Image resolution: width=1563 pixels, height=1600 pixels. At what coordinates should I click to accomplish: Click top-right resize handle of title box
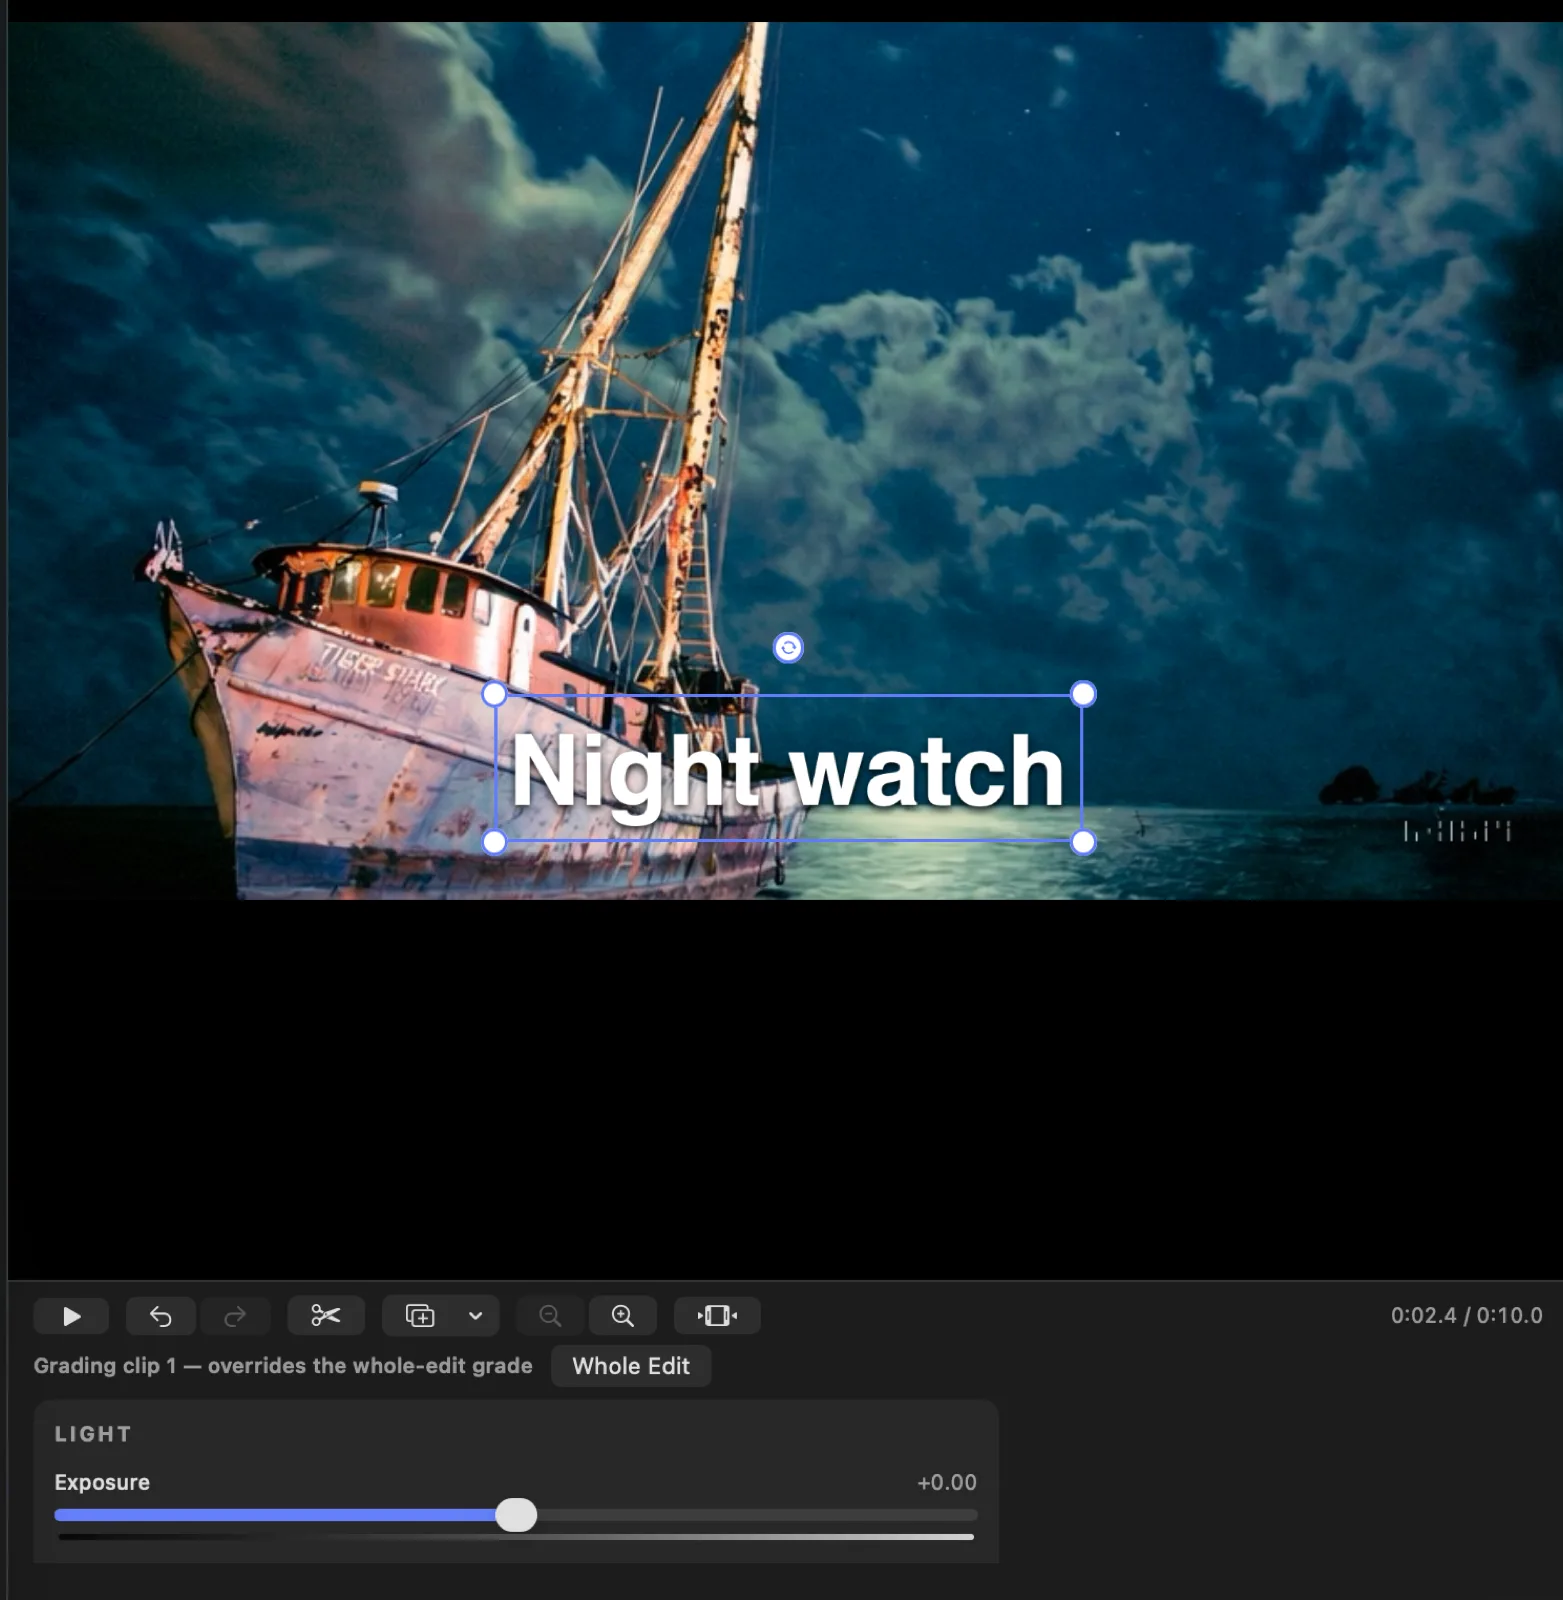[1083, 694]
